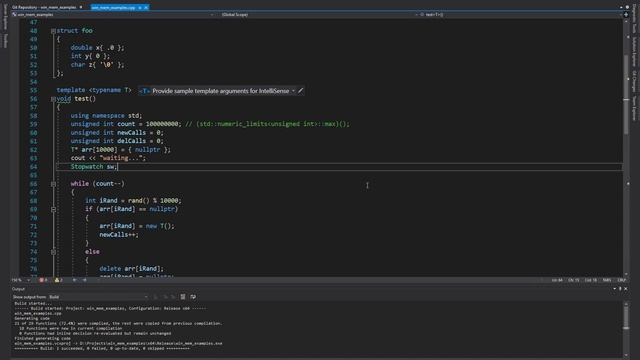640x360 pixels.
Task: Collapse the void test() function
Action: [53, 99]
